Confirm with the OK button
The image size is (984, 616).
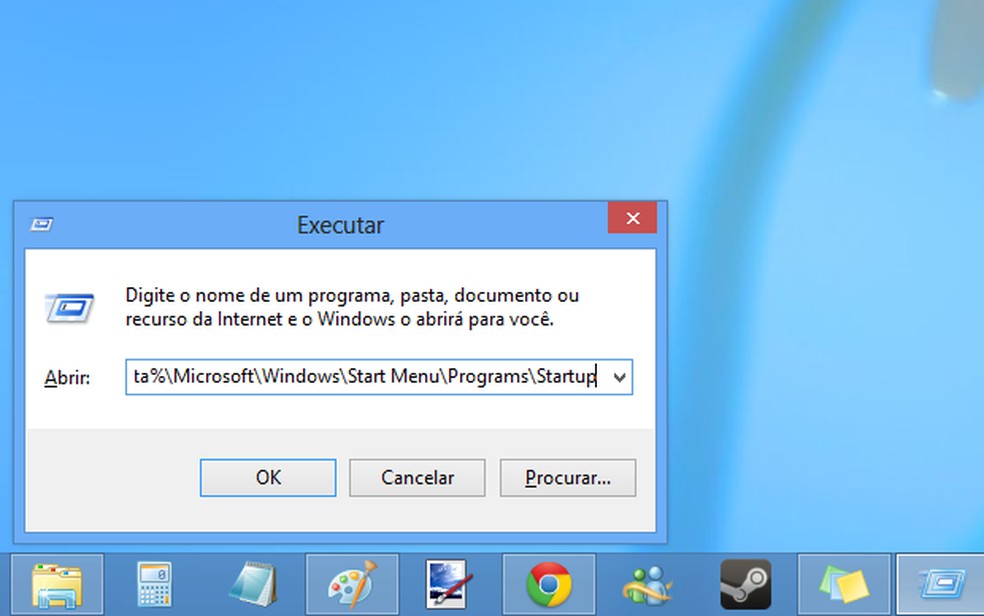point(268,477)
